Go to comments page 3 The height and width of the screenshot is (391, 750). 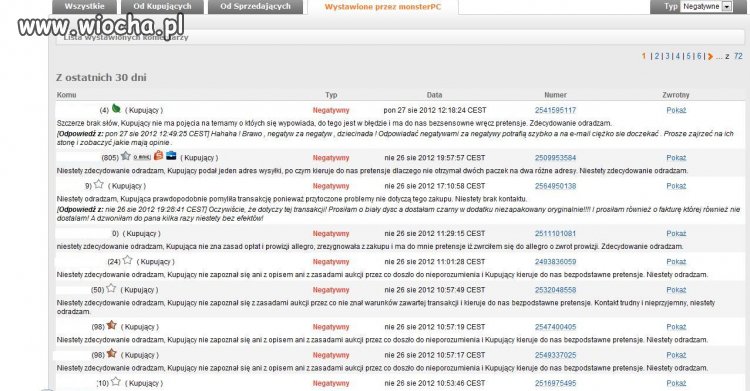[x=667, y=56]
